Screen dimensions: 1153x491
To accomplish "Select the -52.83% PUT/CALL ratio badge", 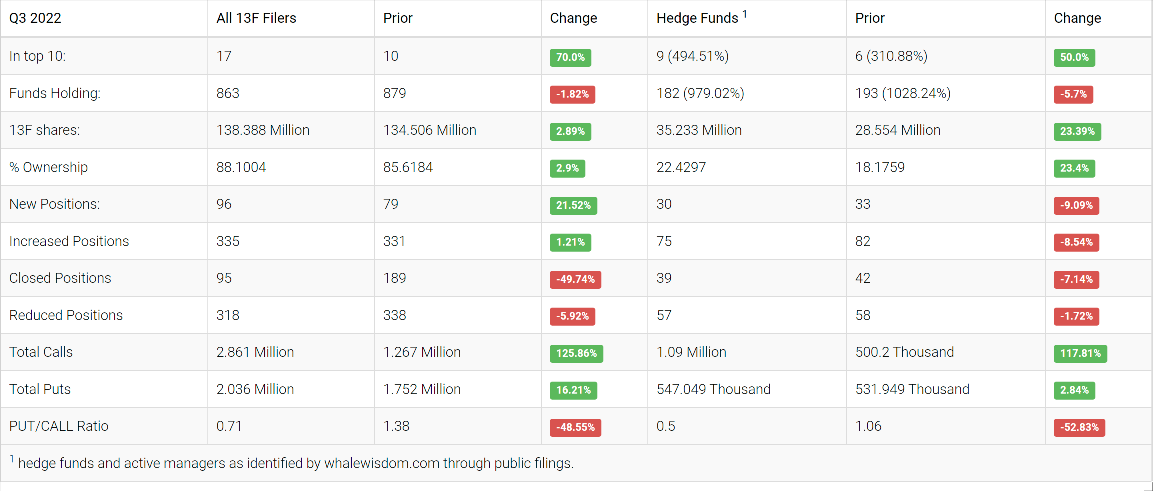I will click(x=1079, y=427).
